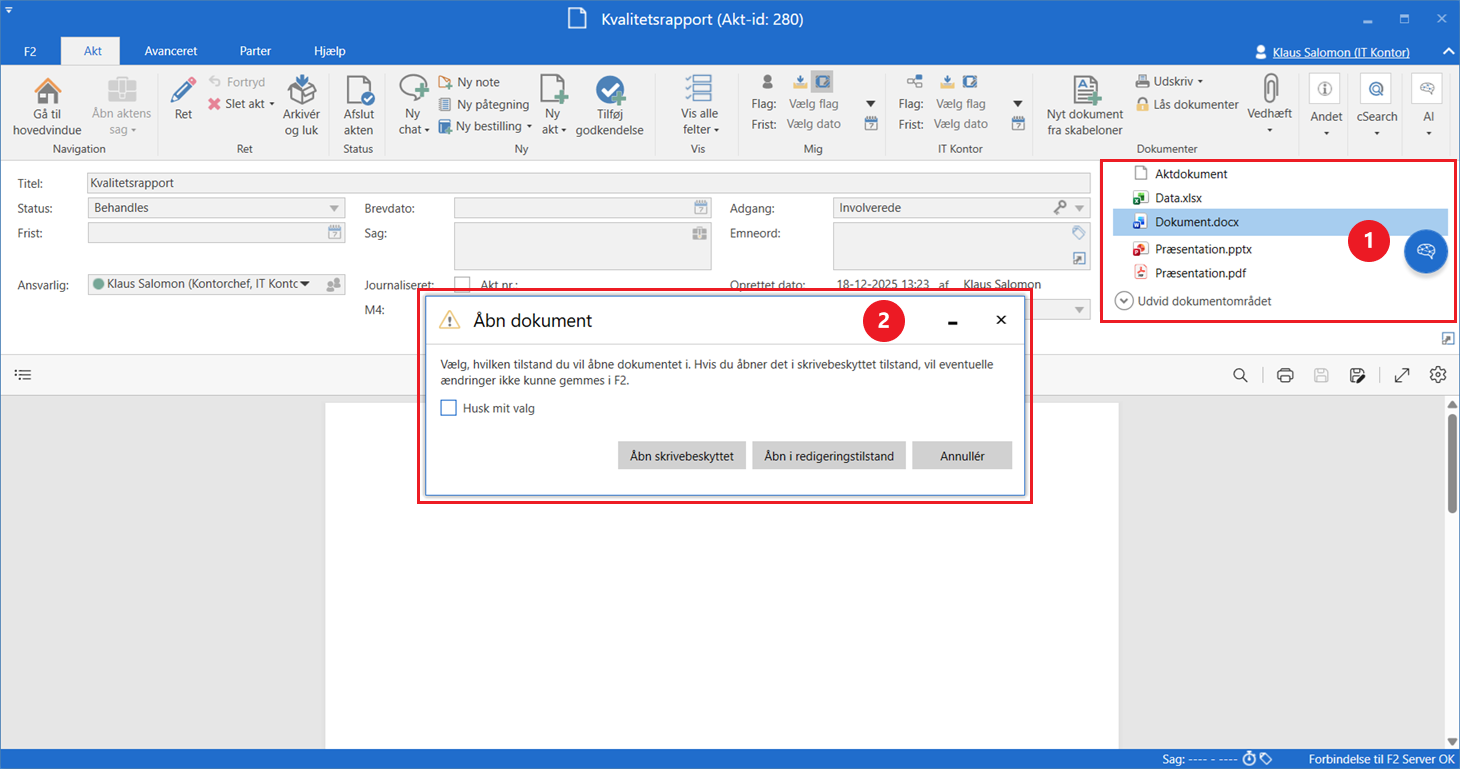
Task: Click the Åbn i redigeringstilstand button
Action: coord(829,456)
